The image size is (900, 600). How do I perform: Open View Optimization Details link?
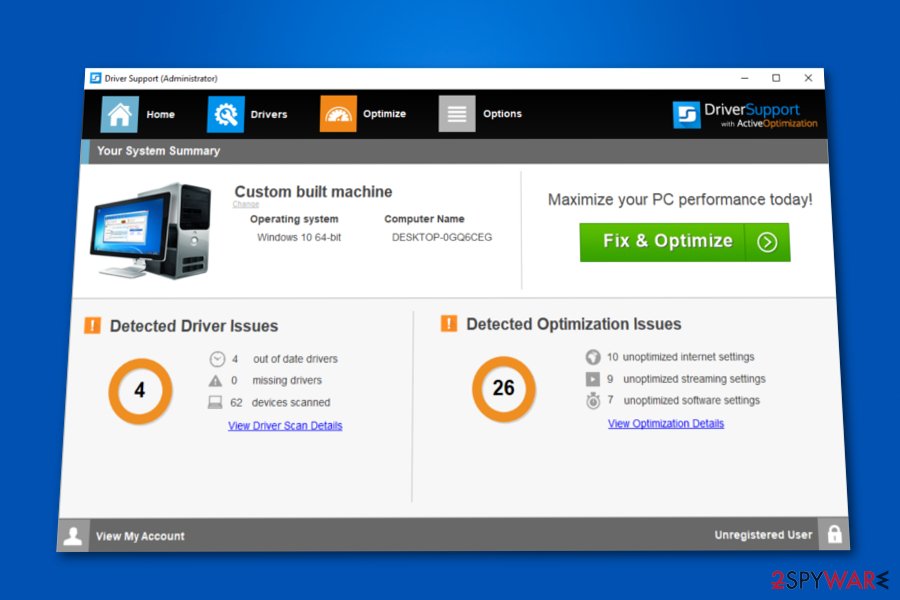666,423
